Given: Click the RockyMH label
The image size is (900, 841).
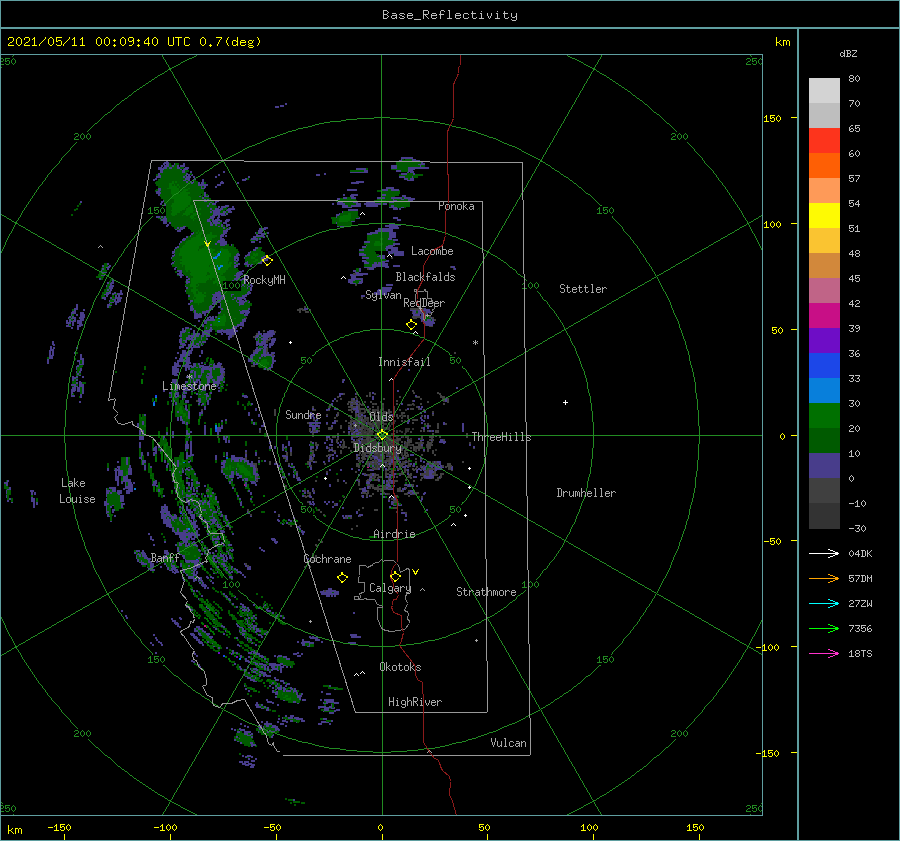Looking at the screenshot, I should pyautogui.click(x=264, y=280).
